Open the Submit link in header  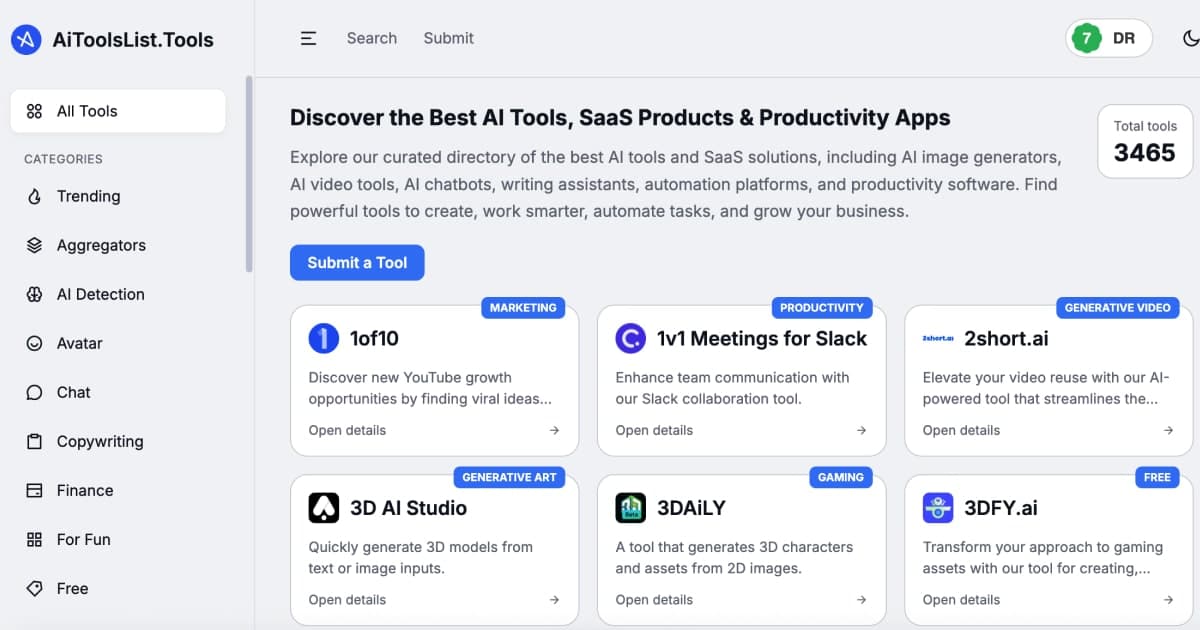click(x=448, y=38)
